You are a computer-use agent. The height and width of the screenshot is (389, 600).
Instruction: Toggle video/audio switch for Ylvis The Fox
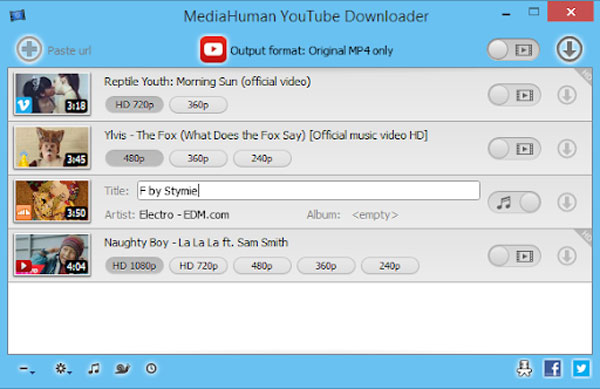click(x=514, y=148)
